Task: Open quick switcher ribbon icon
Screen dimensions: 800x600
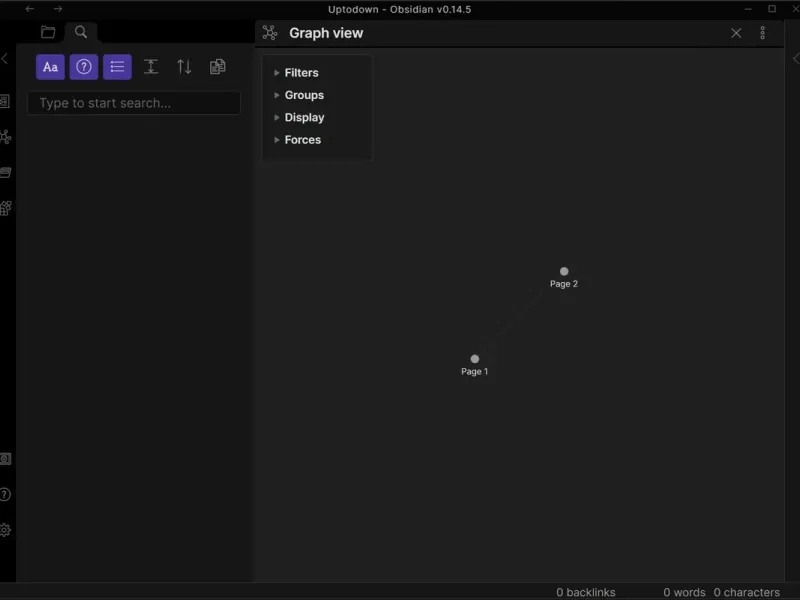Action: click(x=5, y=102)
